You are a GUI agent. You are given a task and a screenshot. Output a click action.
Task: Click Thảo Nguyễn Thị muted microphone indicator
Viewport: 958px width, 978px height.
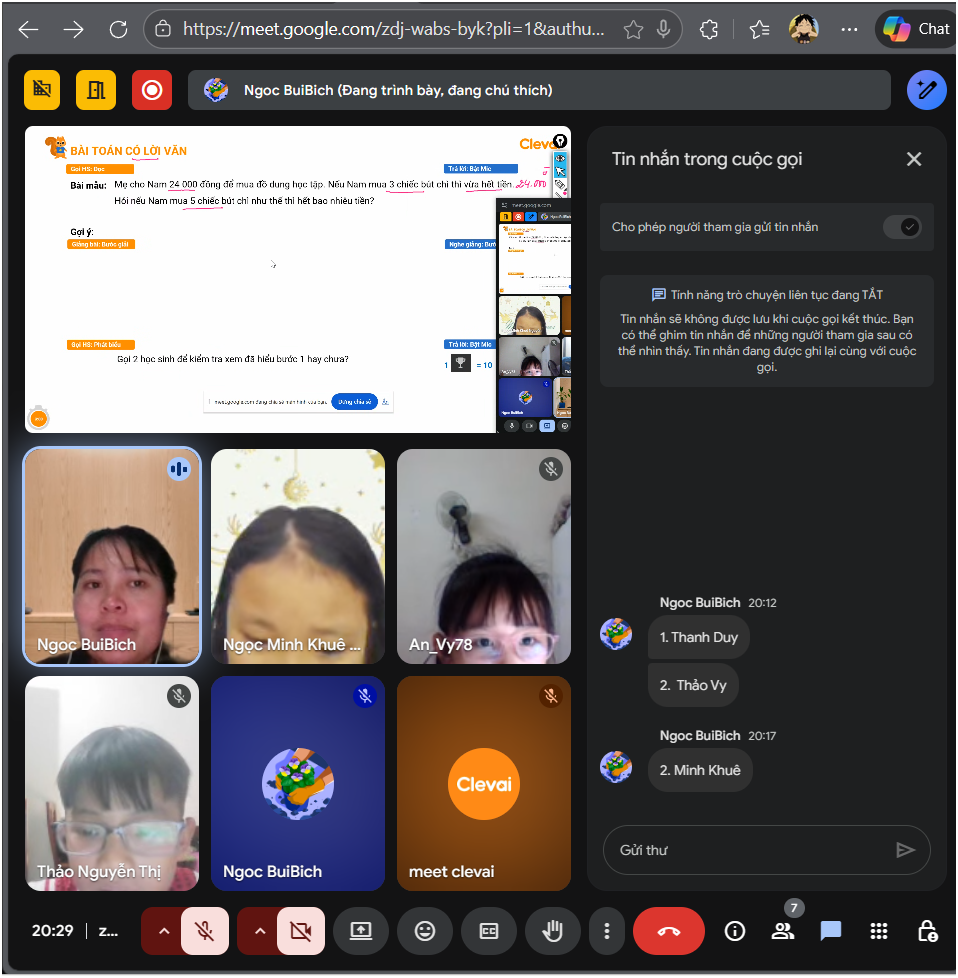(x=179, y=695)
